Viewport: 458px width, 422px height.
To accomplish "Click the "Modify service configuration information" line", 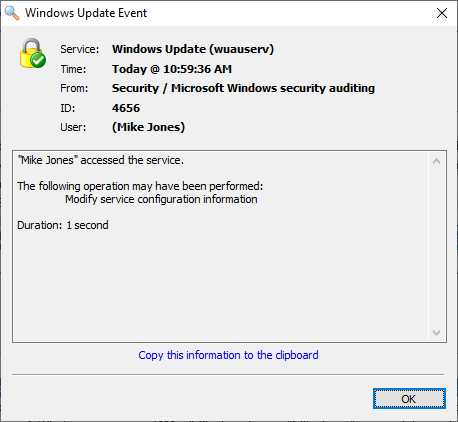I will click(x=161, y=199).
